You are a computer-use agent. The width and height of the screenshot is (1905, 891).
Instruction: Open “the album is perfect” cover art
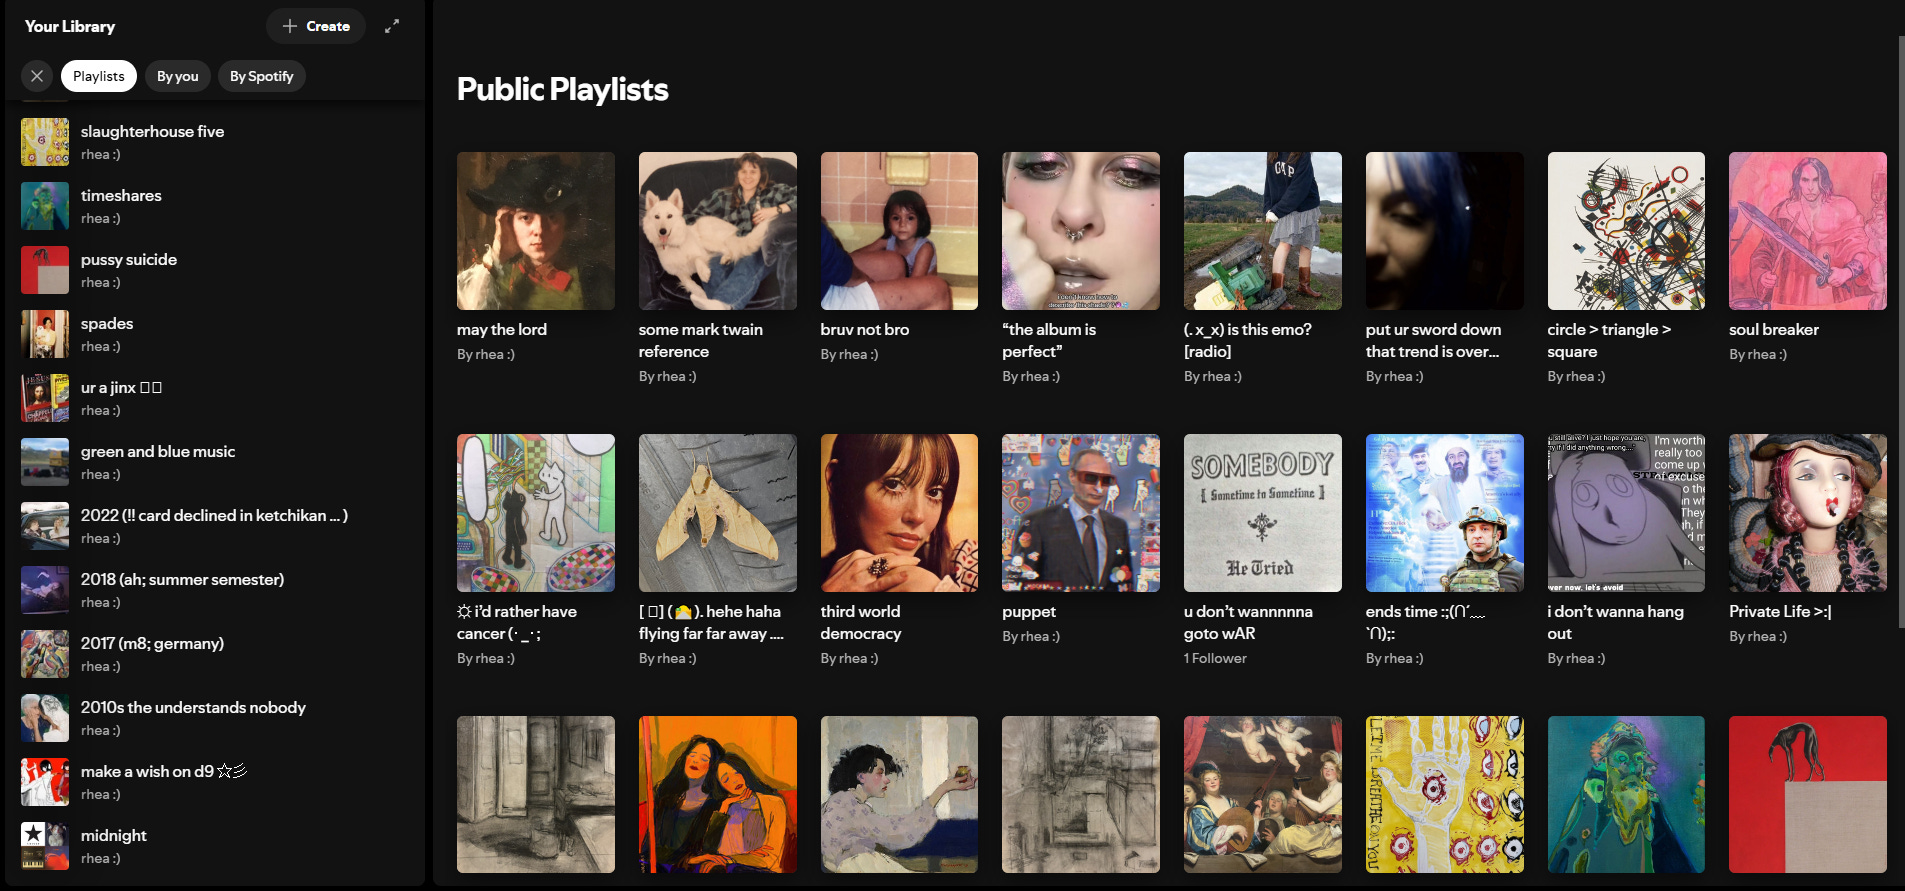[1081, 231]
